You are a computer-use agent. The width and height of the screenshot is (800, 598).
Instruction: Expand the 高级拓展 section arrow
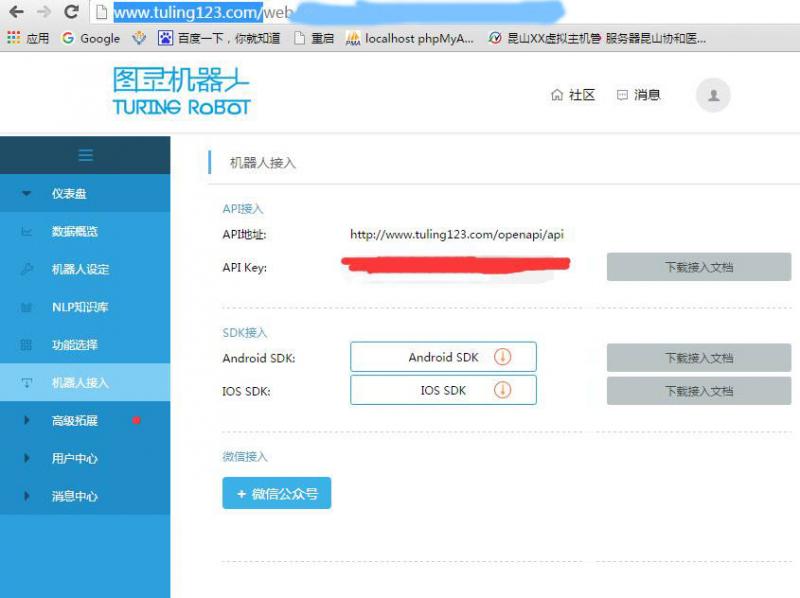click(27, 420)
